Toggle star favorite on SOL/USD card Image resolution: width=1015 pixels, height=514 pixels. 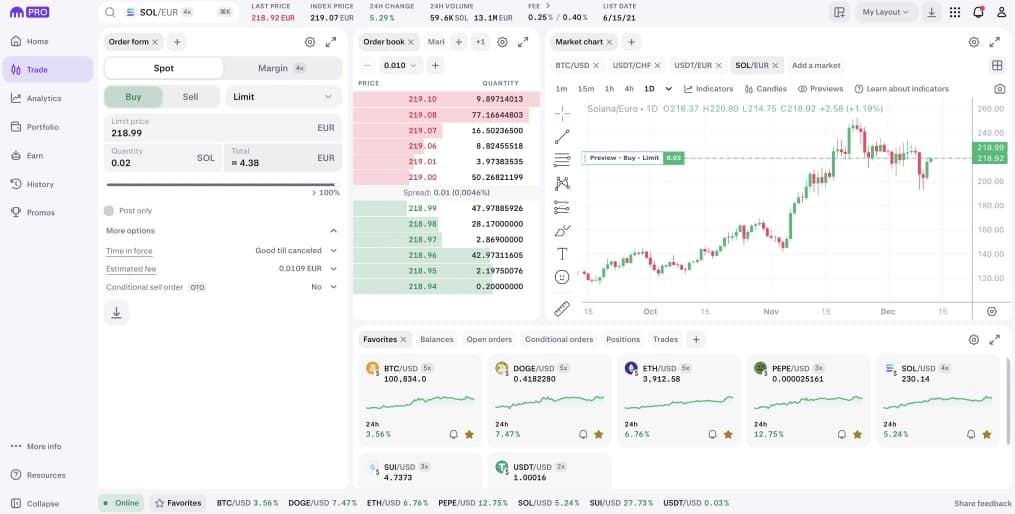987,434
